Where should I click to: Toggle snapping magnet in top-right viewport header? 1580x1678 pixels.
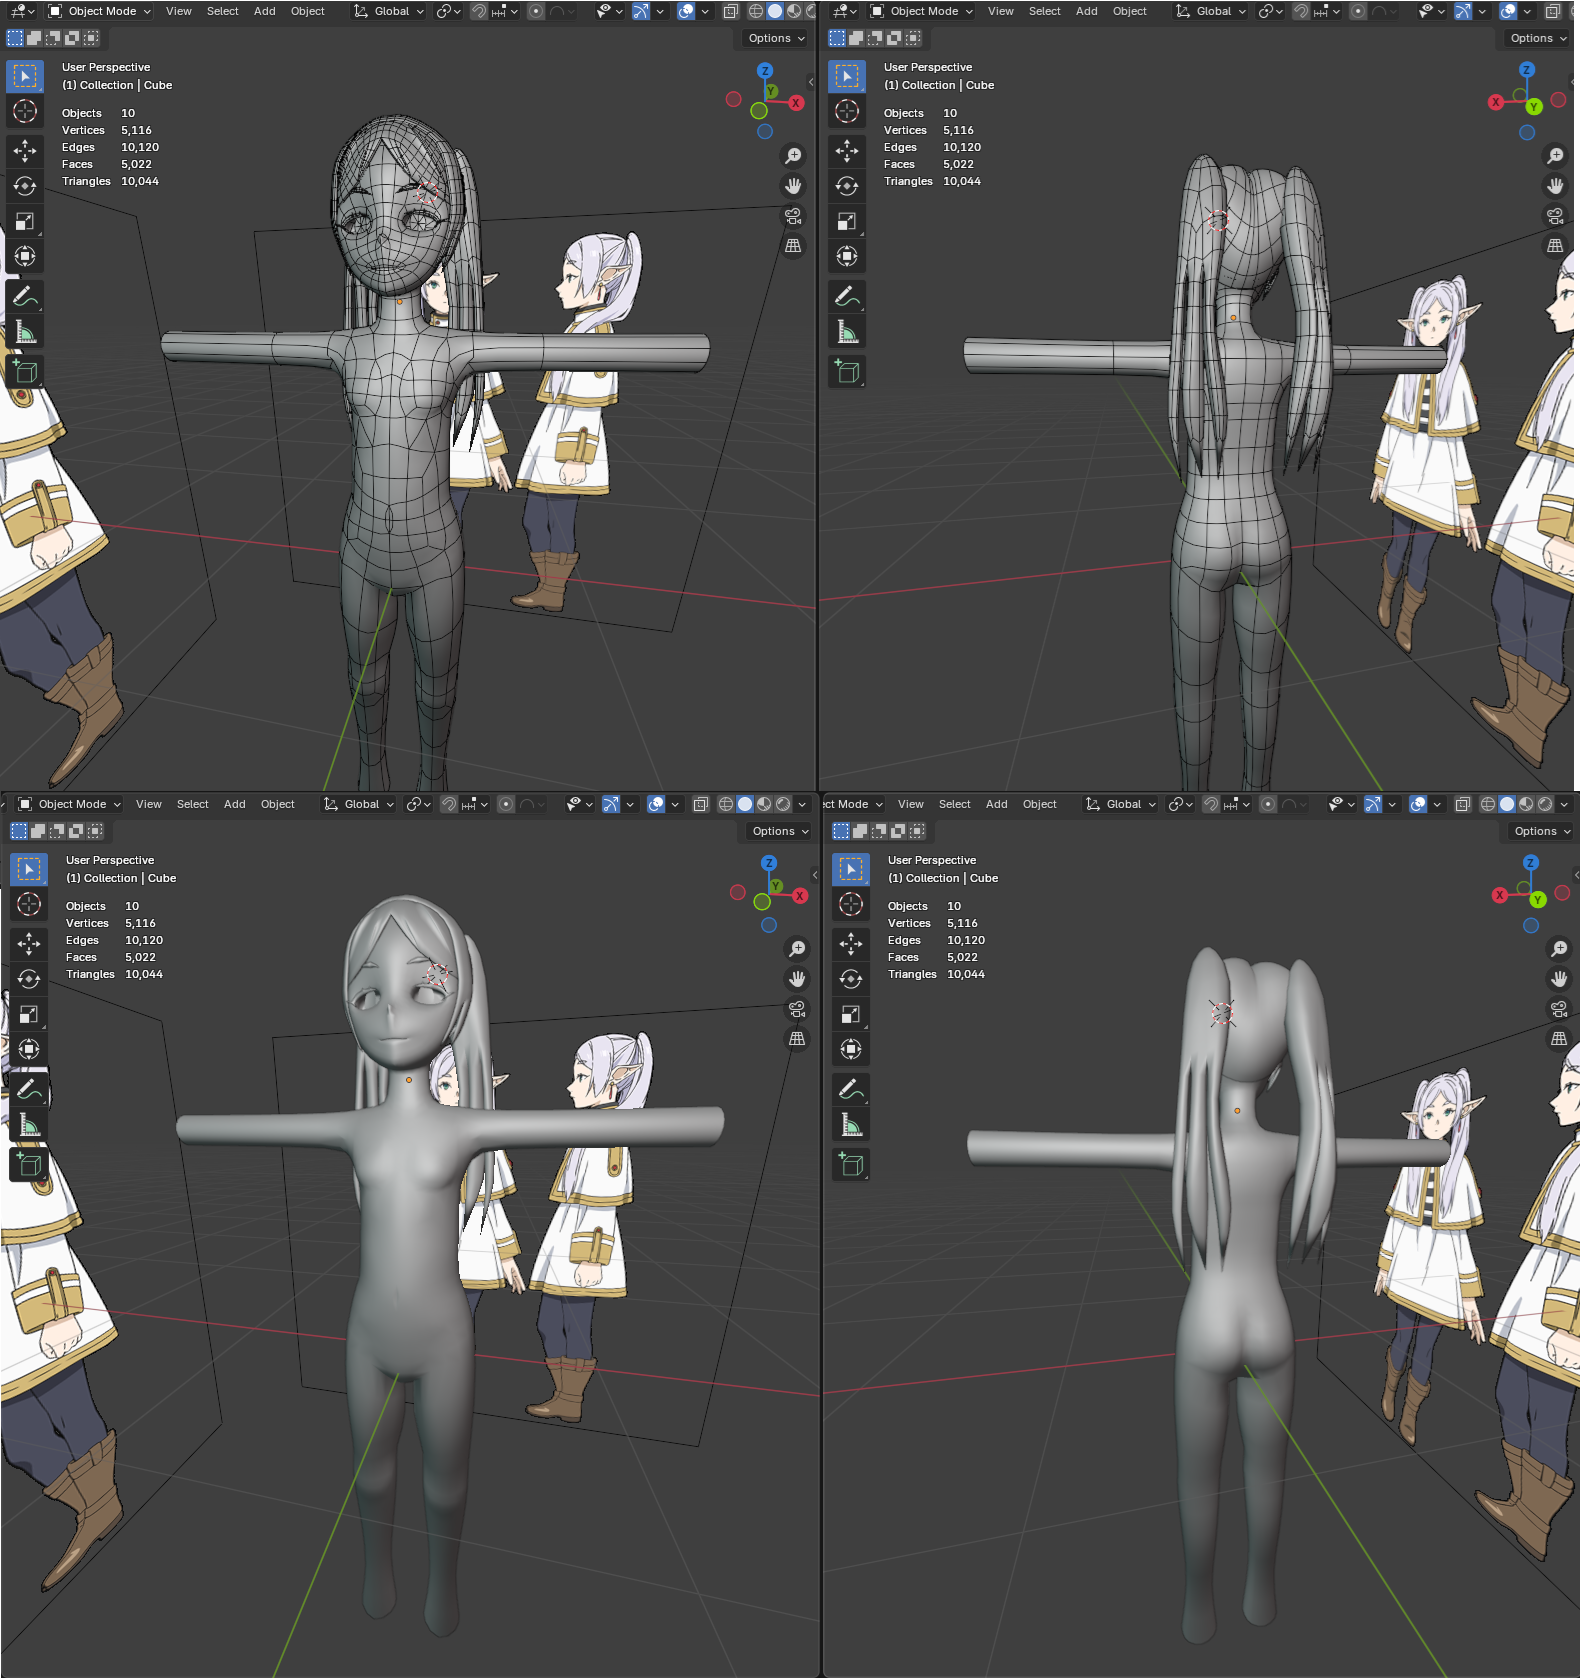[1300, 11]
